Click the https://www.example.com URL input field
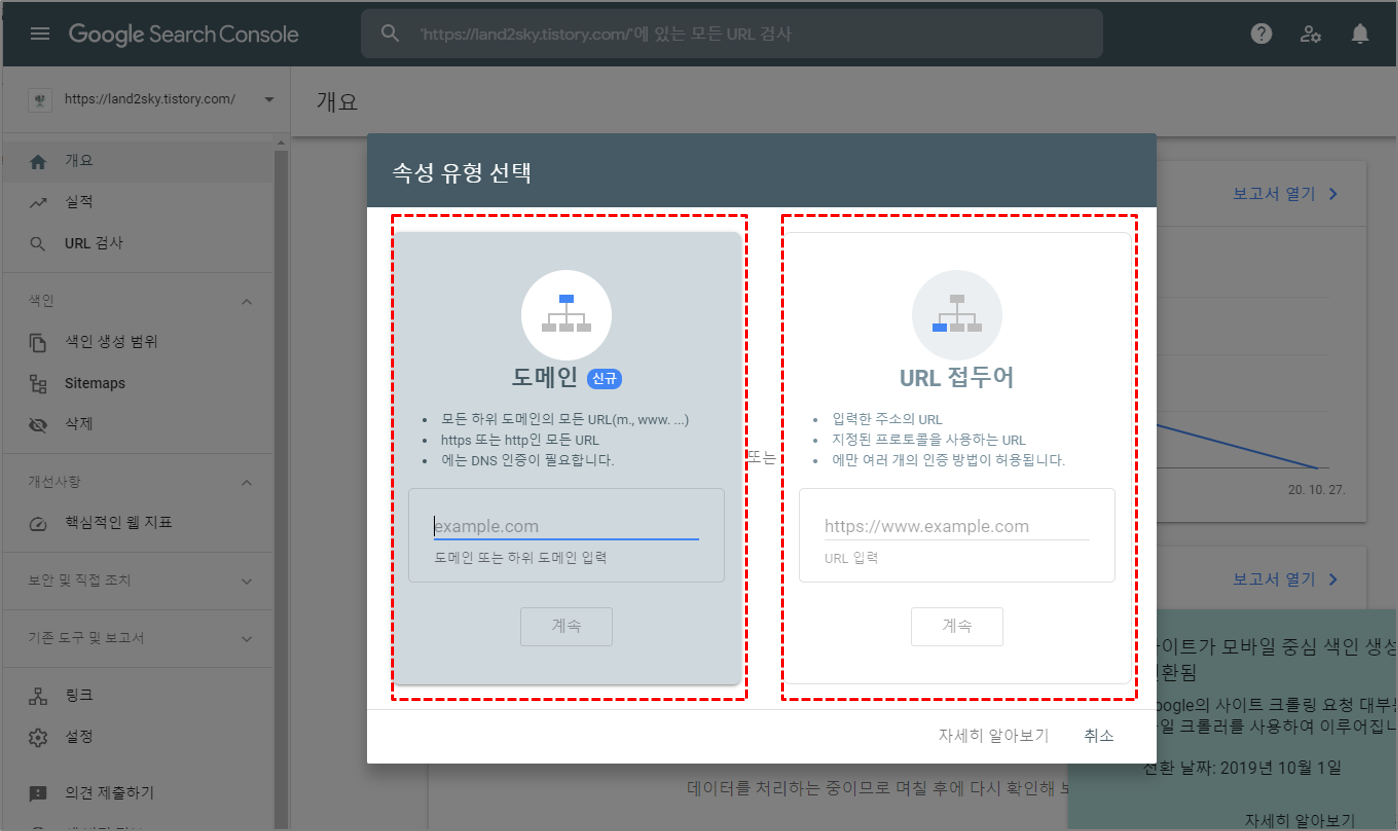Screen dimensions: 1398x831 957,526
